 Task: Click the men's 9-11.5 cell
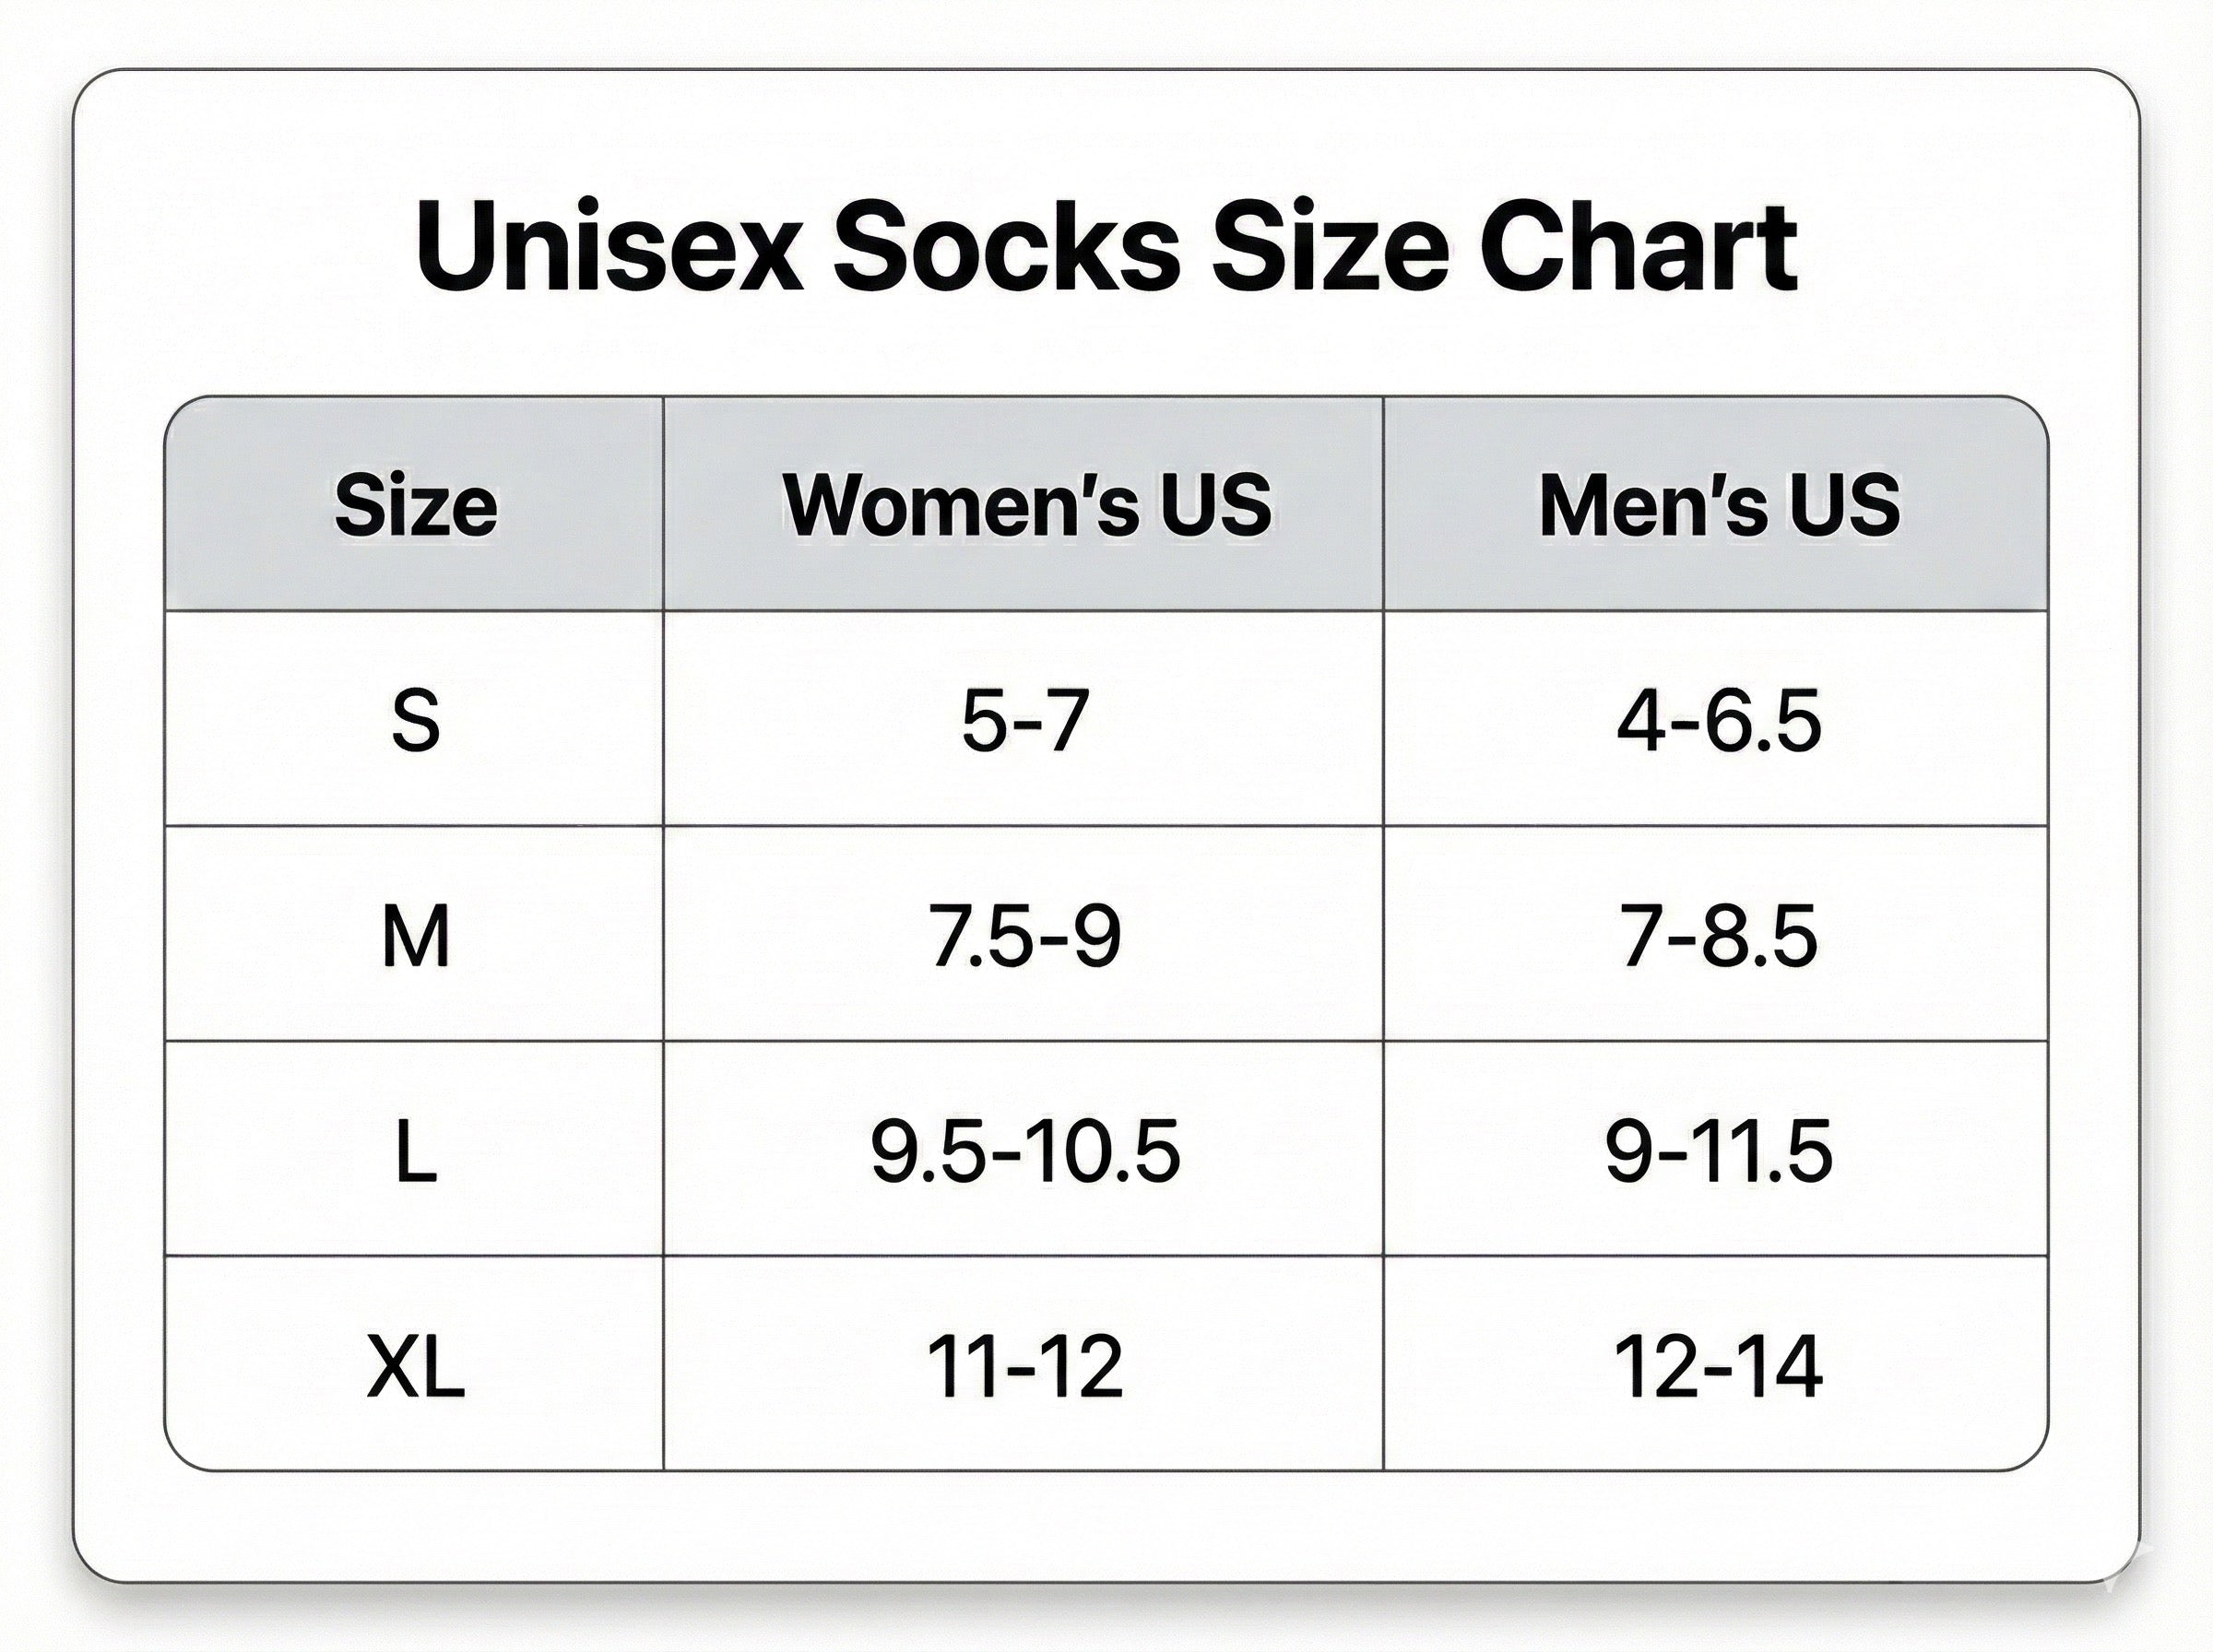tap(1718, 1152)
